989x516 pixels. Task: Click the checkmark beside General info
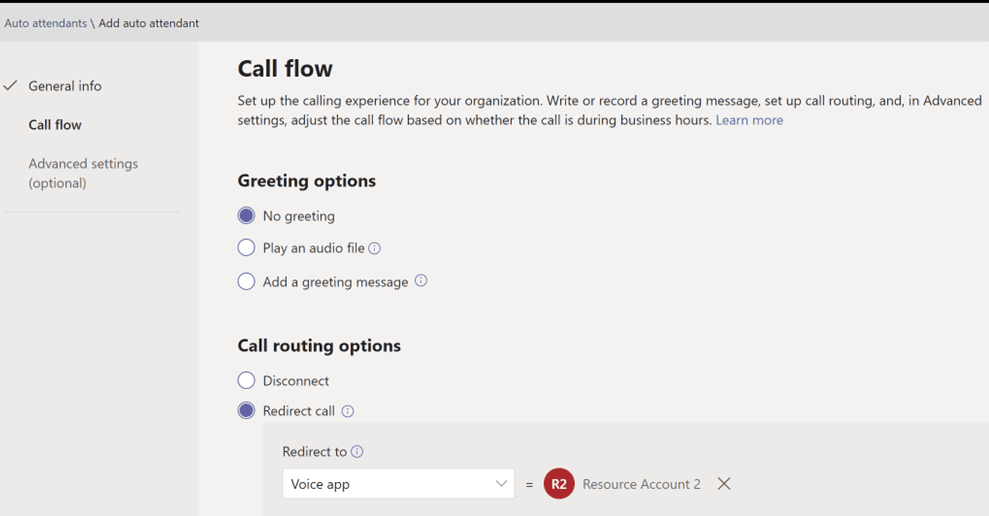10,86
